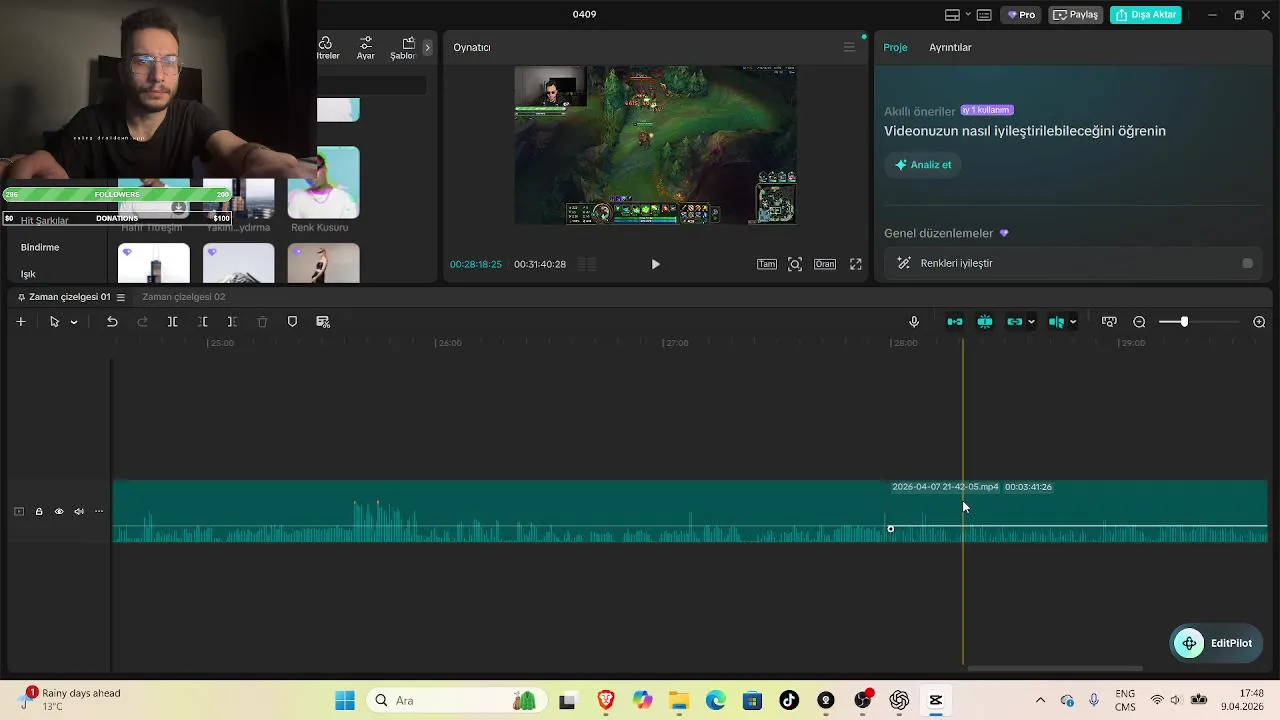
Task: Click the Paylaş share button
Action: pos(1076,15)
